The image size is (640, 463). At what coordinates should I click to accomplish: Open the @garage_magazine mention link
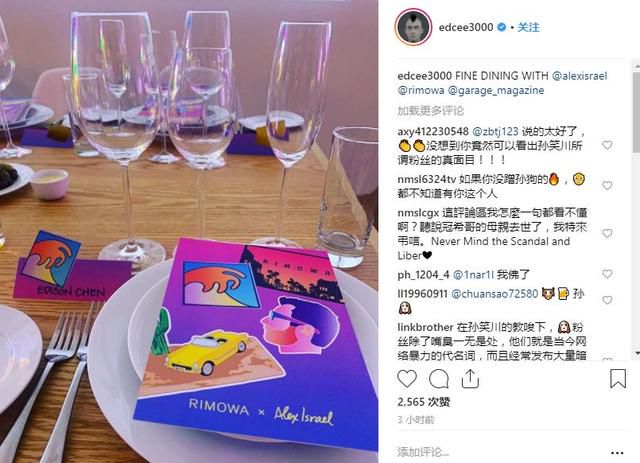click(496, 90)
